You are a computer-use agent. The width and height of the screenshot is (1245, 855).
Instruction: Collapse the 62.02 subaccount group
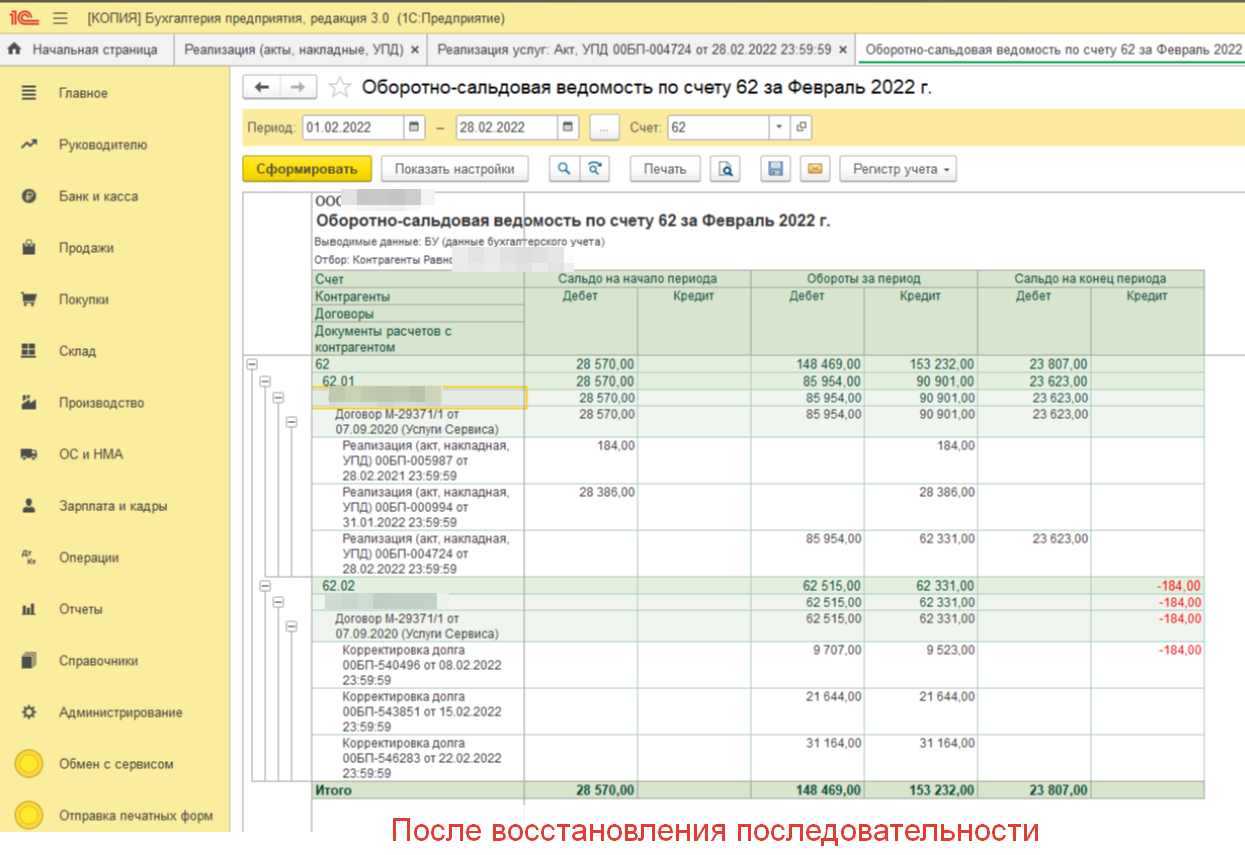point(265,586)
